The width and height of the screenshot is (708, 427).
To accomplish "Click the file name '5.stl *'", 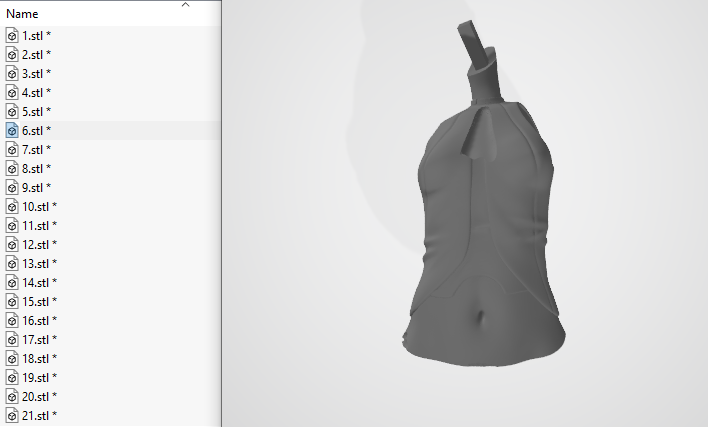I will point(37,111).
